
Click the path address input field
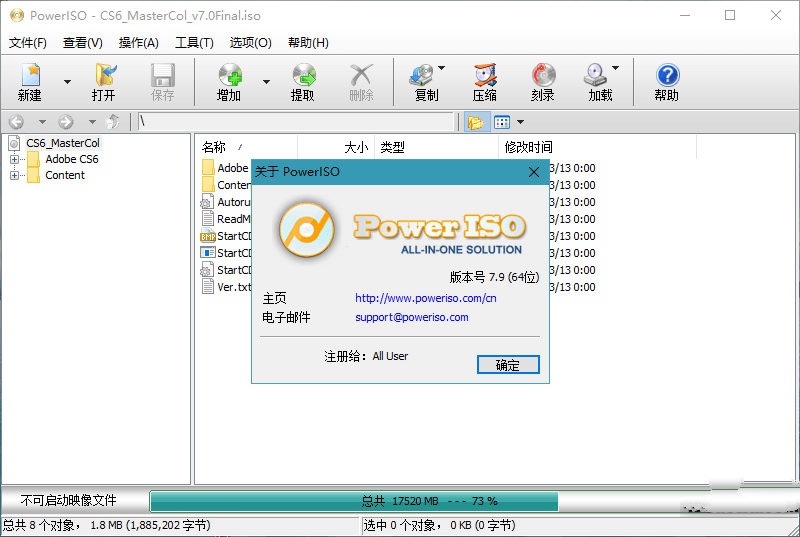pyautogui.click(x=295, y=122)
